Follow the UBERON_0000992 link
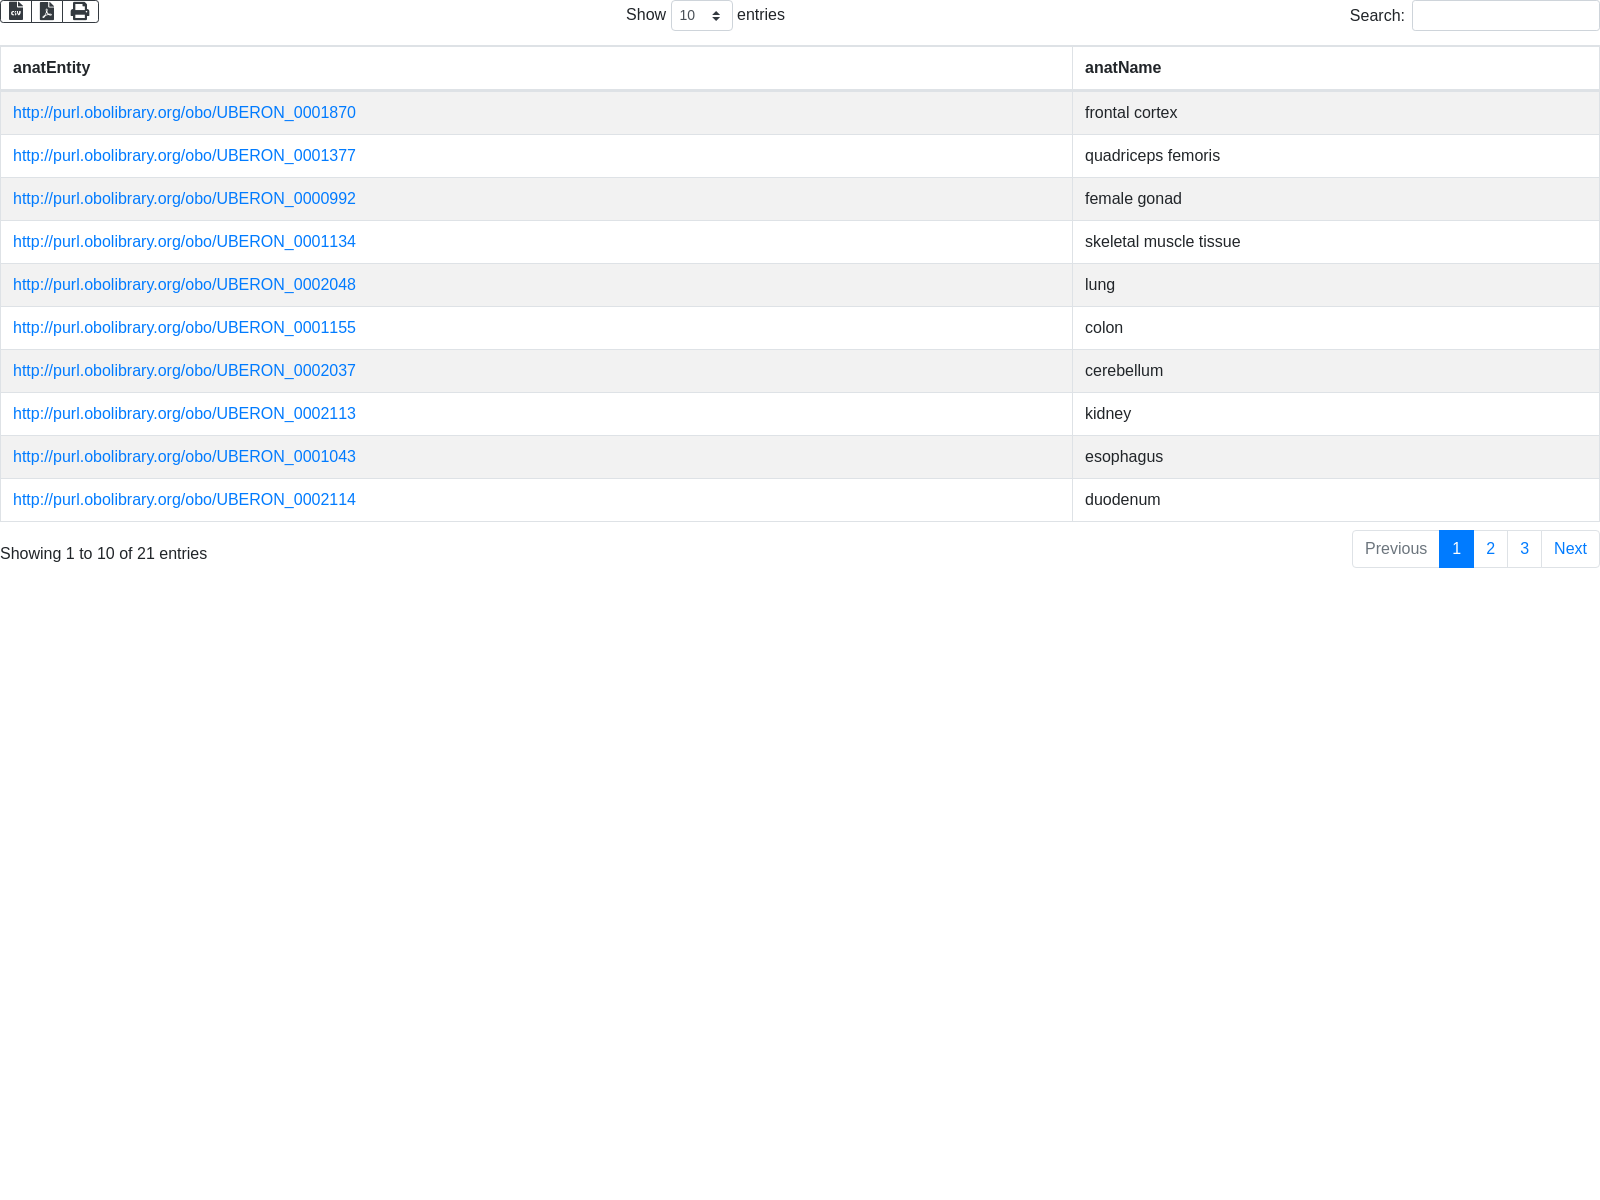1600x1200 pixels. tap(184, 199)
